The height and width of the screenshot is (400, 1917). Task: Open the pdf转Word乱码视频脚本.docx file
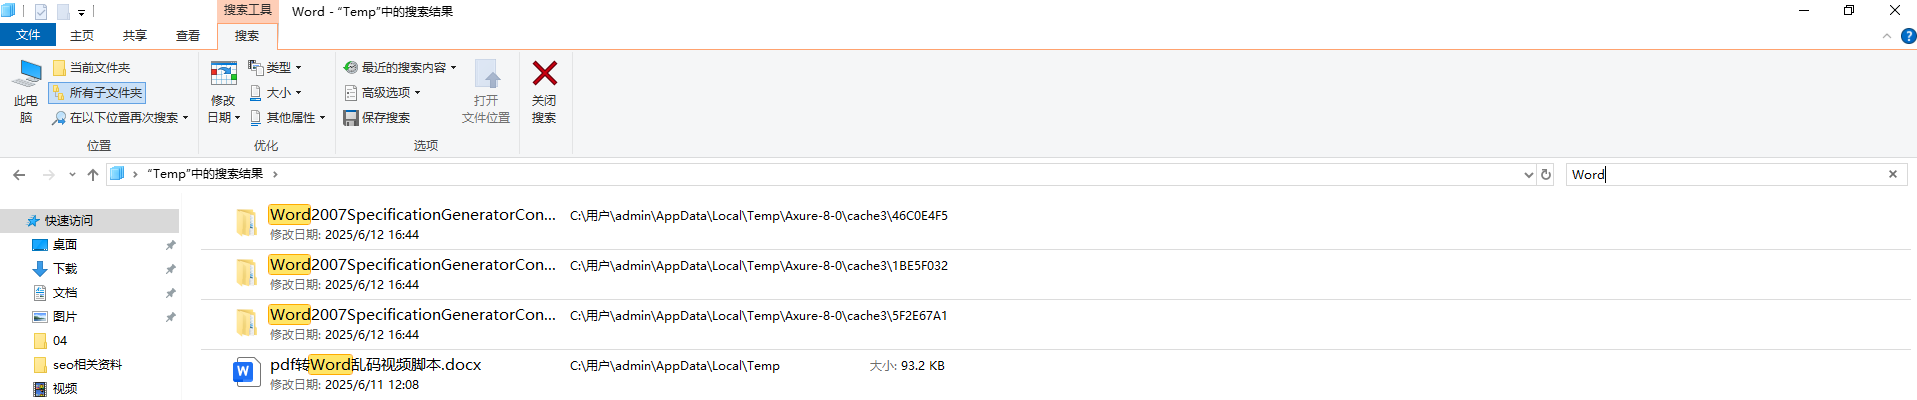coord(375,365)
